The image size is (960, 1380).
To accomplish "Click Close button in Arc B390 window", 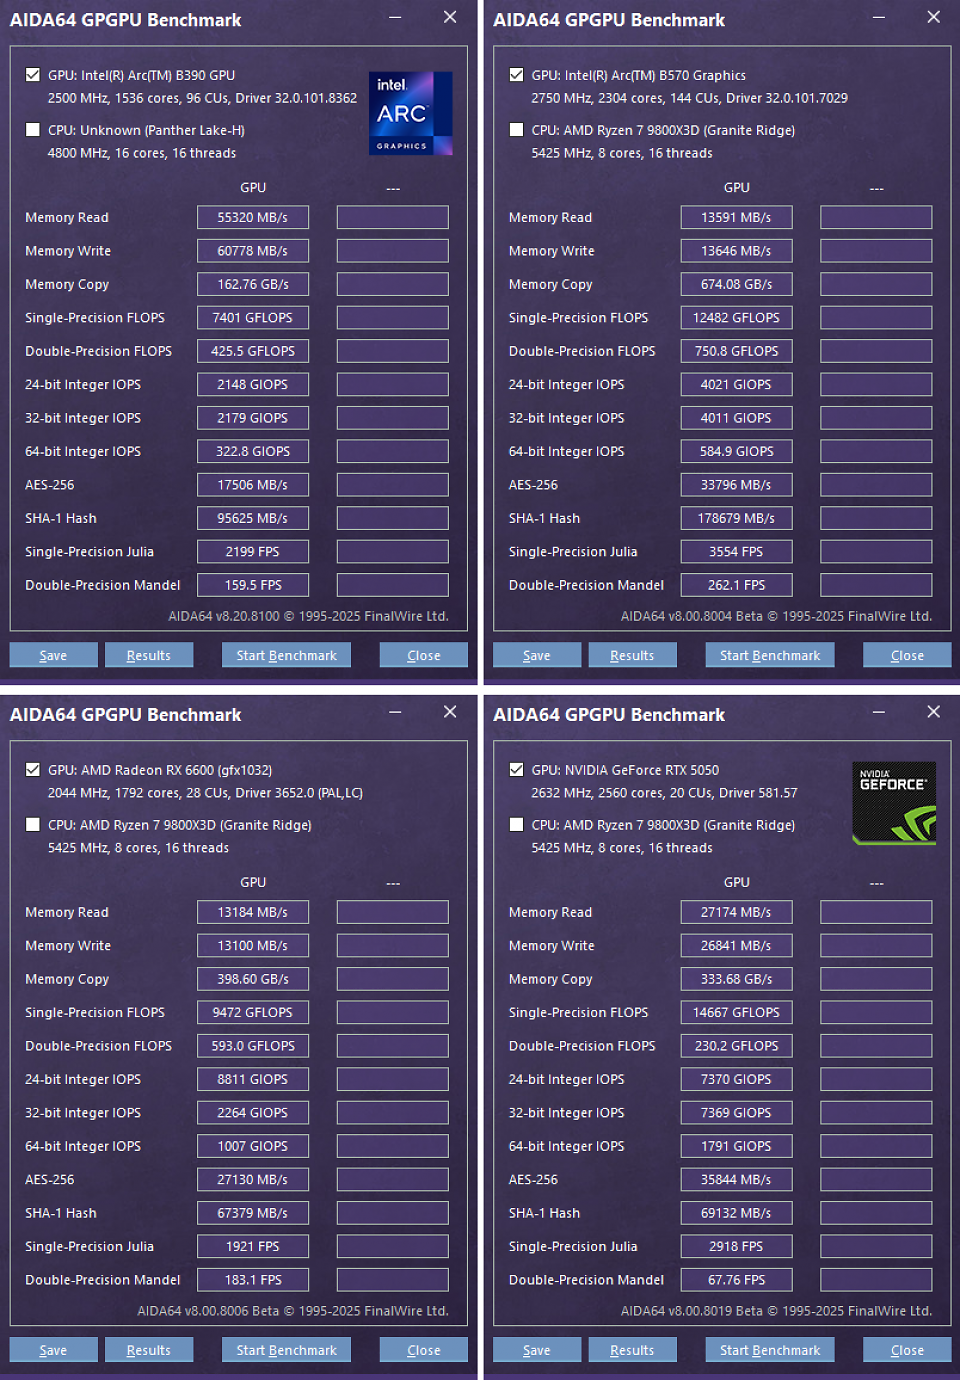I will [424, 655].
